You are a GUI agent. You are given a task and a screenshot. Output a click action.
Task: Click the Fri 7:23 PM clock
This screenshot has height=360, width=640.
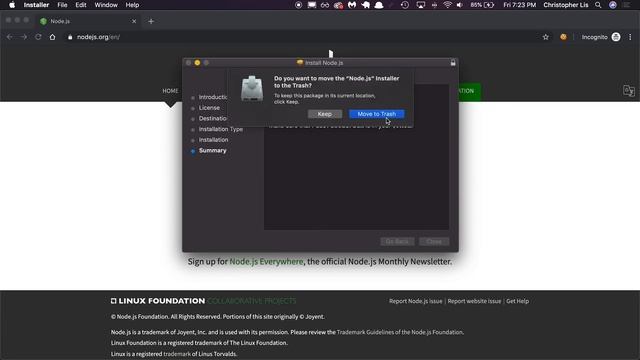(x=519, y=5)
